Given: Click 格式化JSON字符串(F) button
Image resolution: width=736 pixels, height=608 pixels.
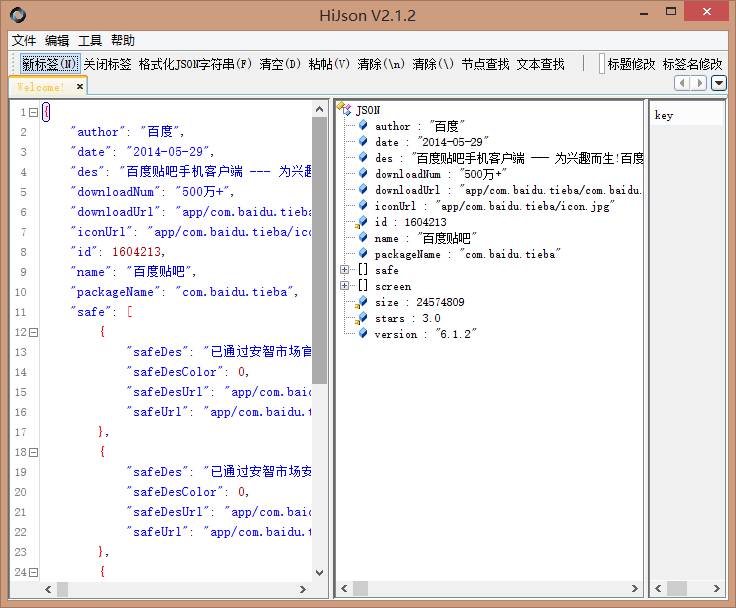Looking at the screenshot, I should pos(195,64).
